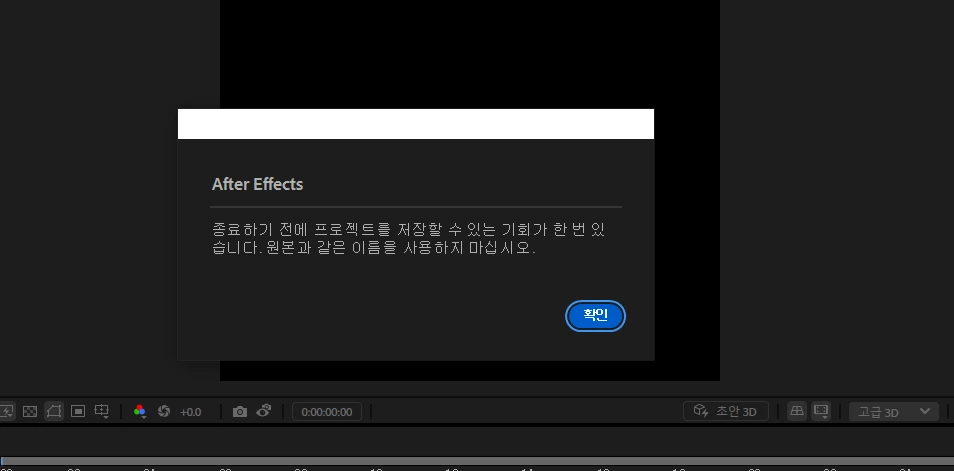Take a snapshot with the camera icon

tap(240, 412)
